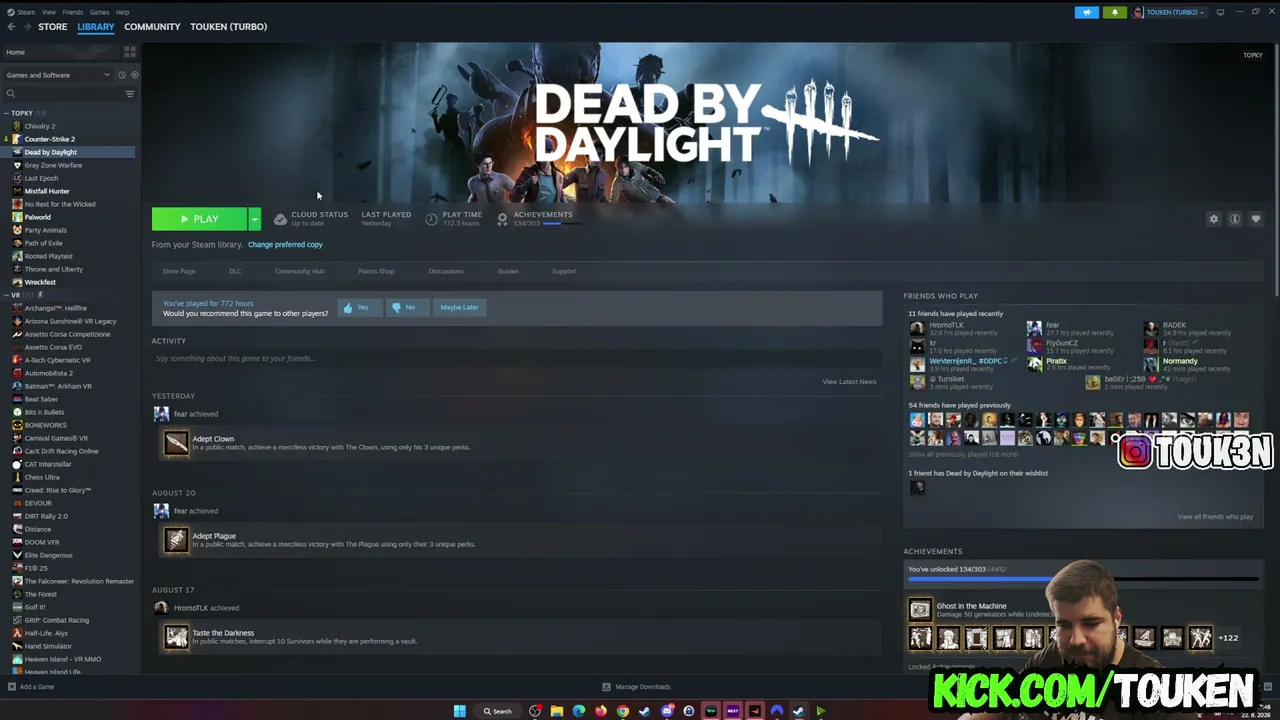Open the TOUKEN (TURBO) profile tab
This screenshot has width=1280, height=720.
click(229, 27)
